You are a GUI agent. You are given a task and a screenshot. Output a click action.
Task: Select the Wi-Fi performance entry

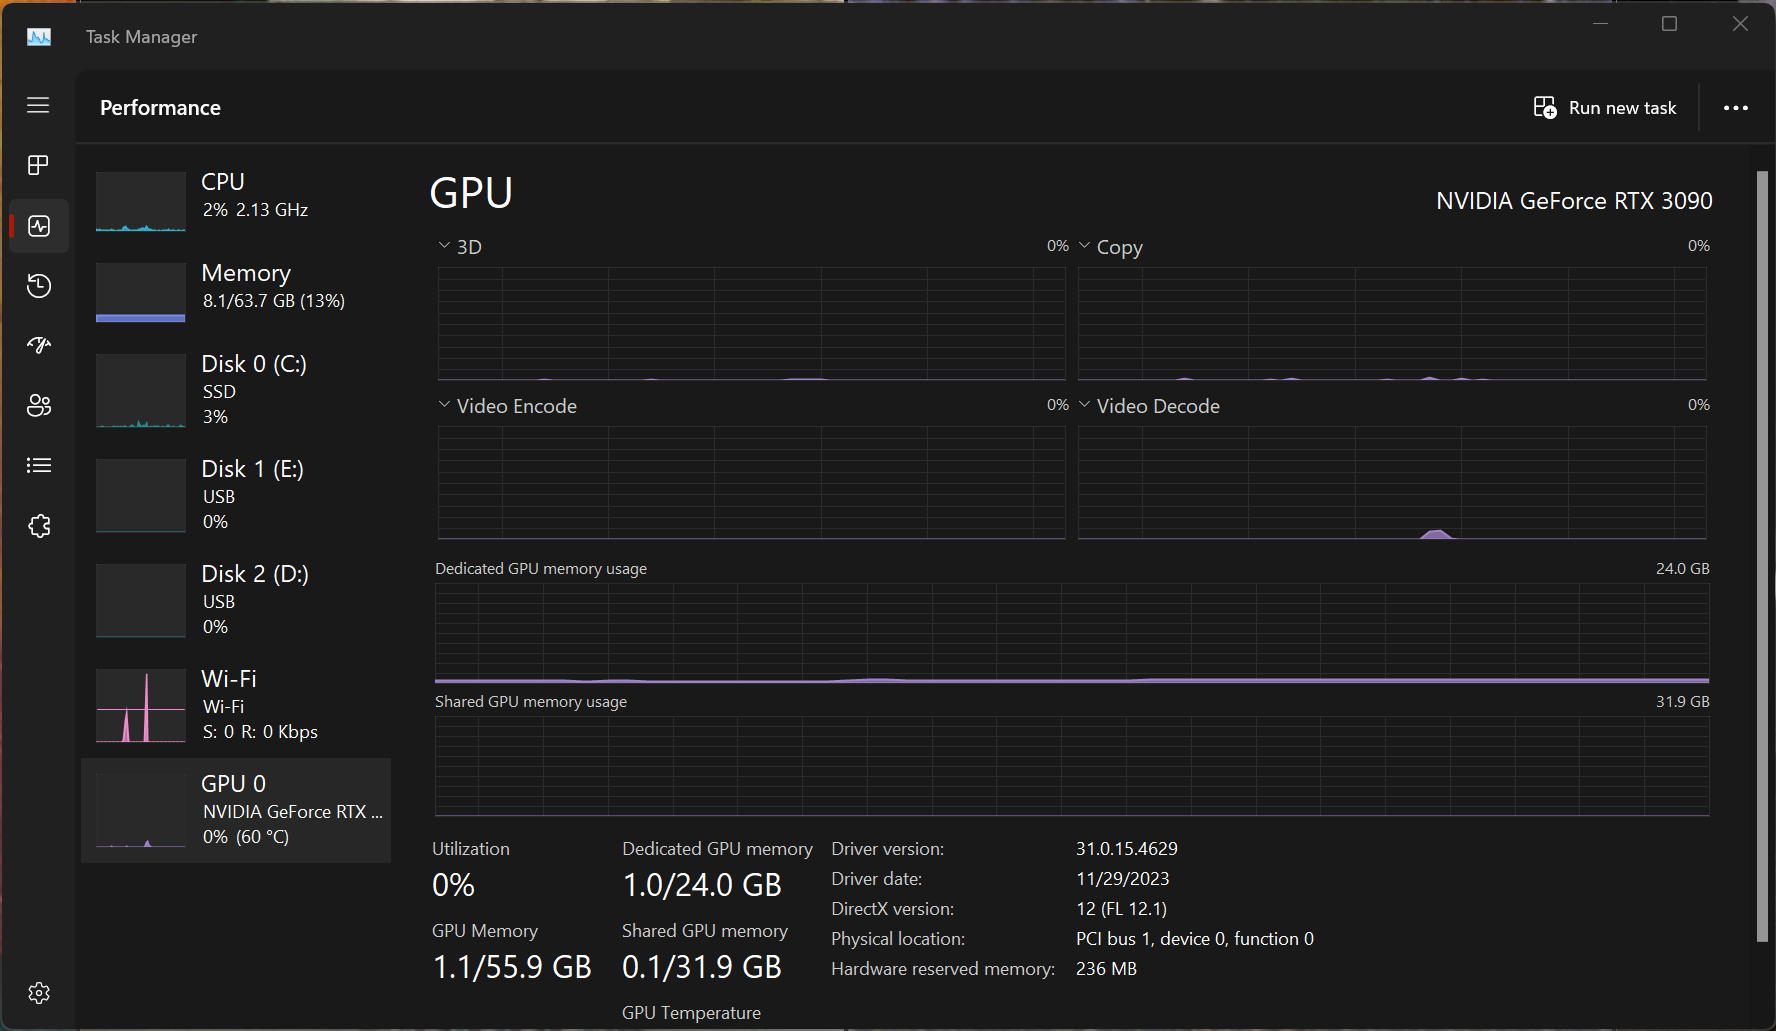[x=236, y=705]
